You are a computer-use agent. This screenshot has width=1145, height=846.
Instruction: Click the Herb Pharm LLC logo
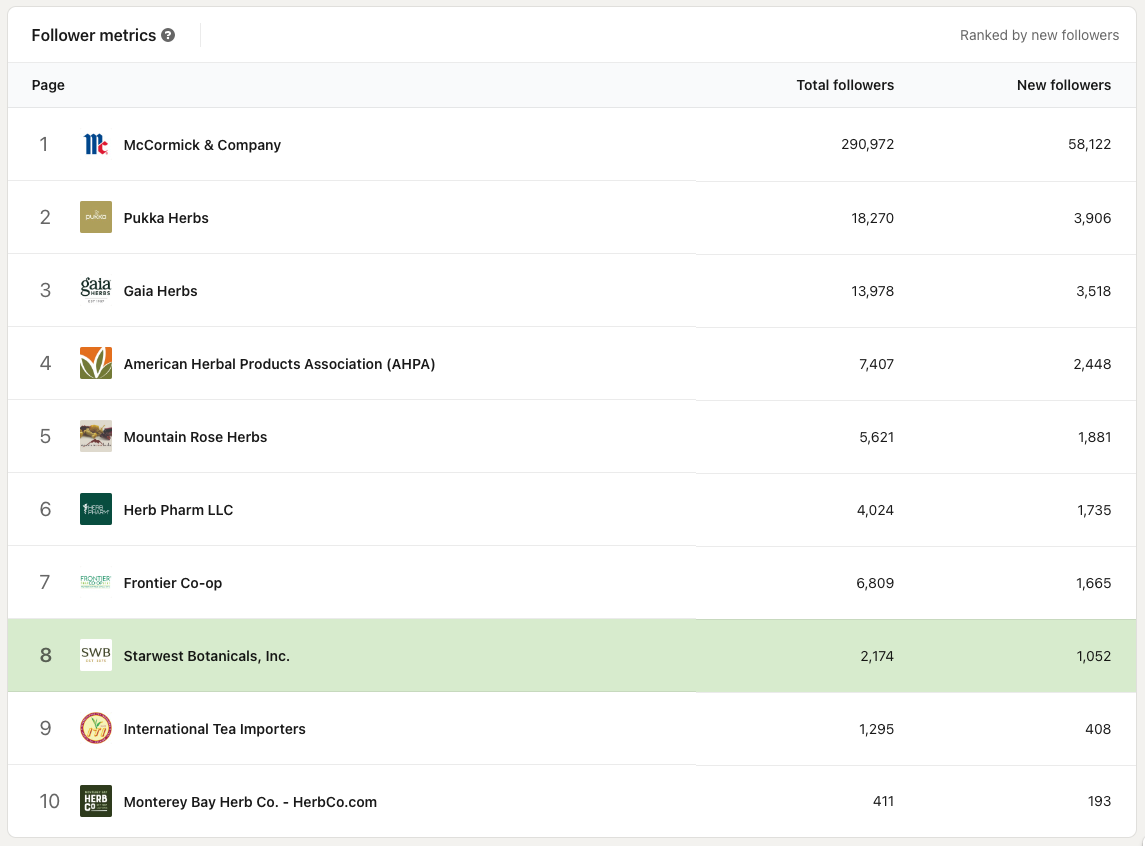(96, 510)
